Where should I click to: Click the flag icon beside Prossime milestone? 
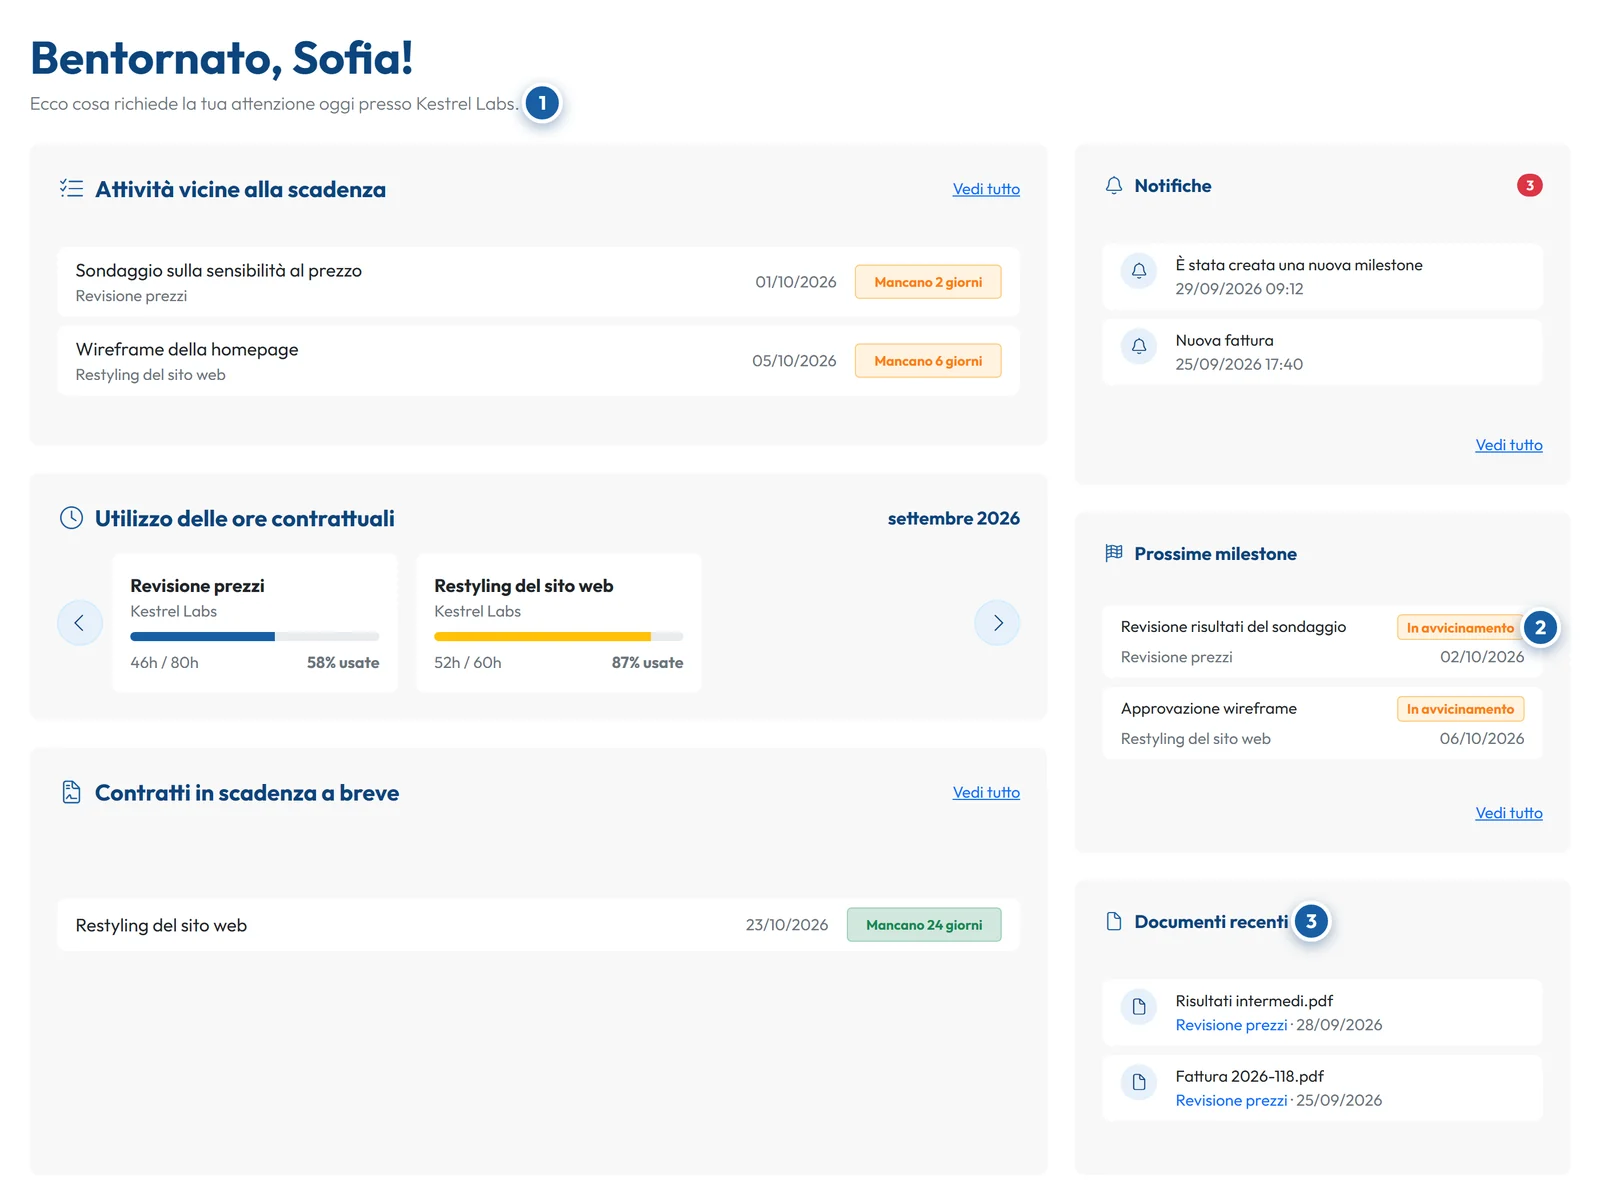(1114, 553)
